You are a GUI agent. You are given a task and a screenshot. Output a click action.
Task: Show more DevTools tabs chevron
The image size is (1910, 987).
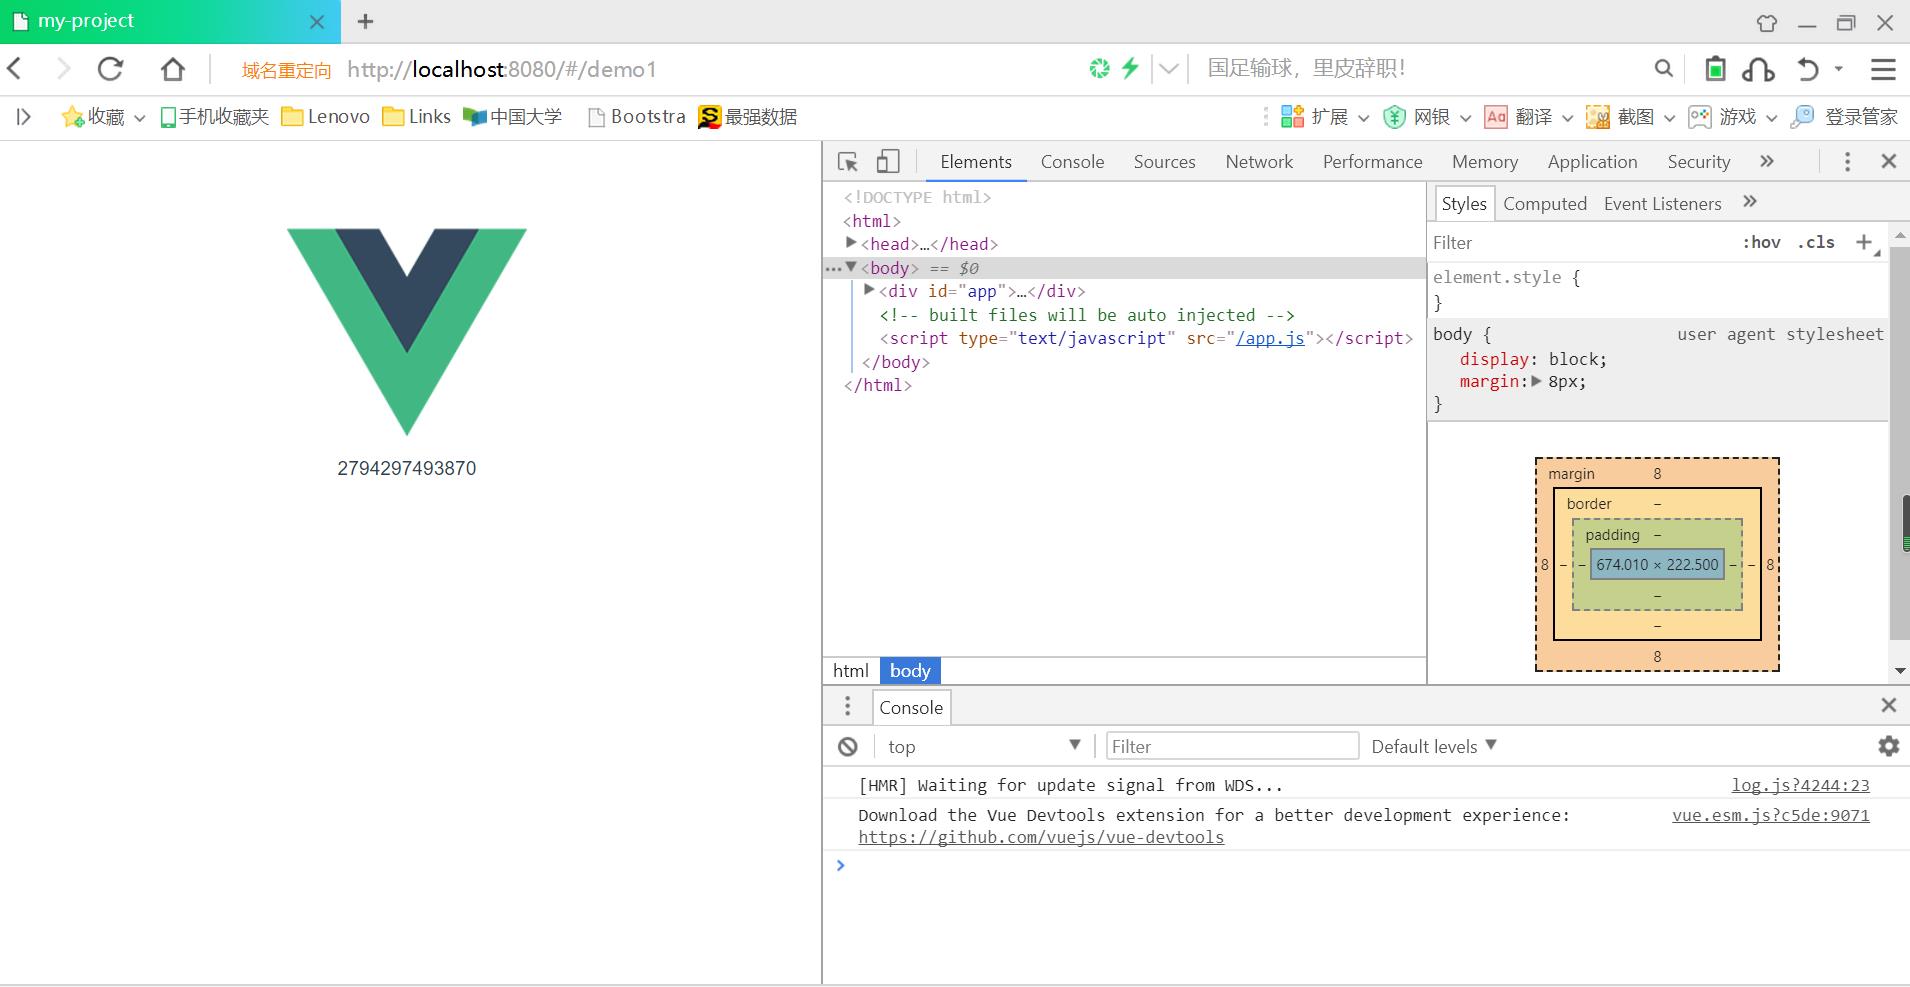coord(1767,161)
